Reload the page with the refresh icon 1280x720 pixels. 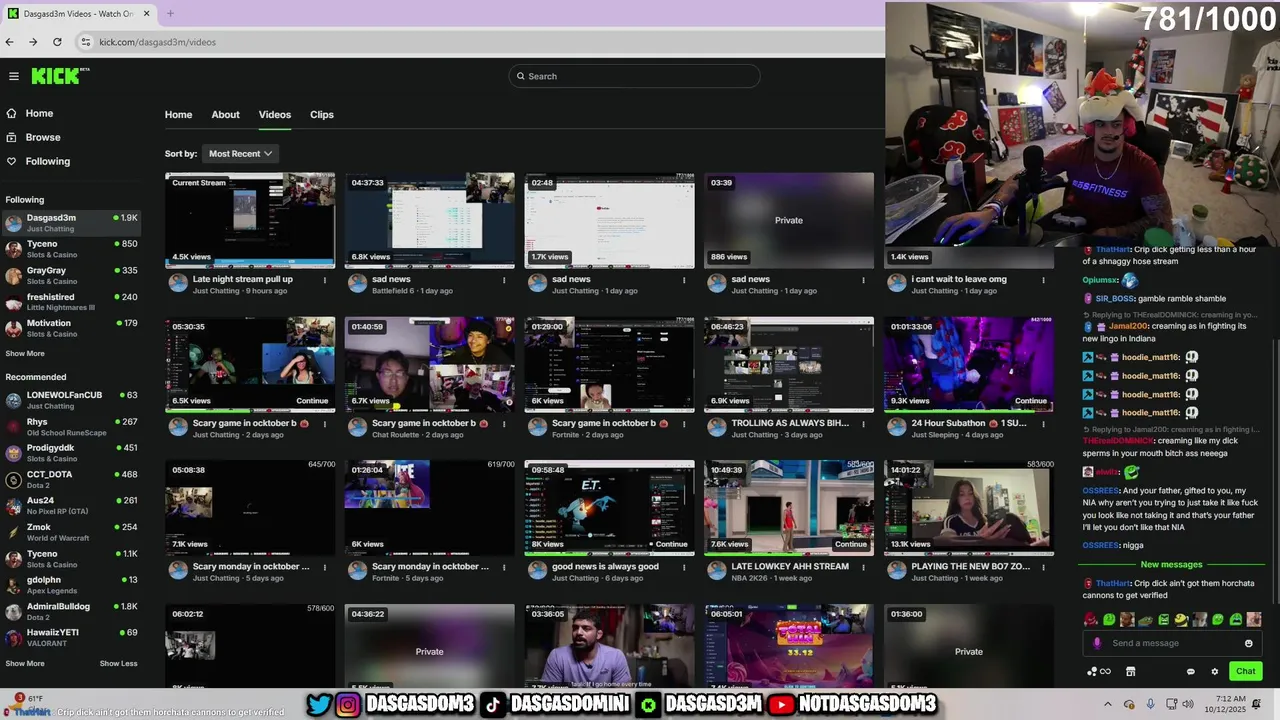coord(57,42)
